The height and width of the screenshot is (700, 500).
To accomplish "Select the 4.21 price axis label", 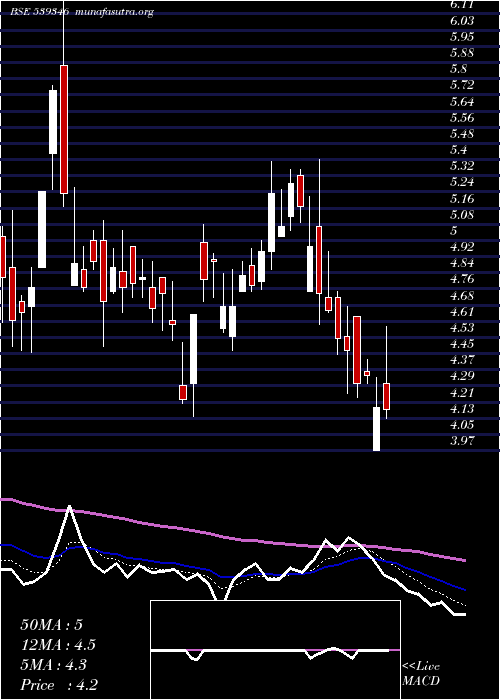I will click(462, 393).
